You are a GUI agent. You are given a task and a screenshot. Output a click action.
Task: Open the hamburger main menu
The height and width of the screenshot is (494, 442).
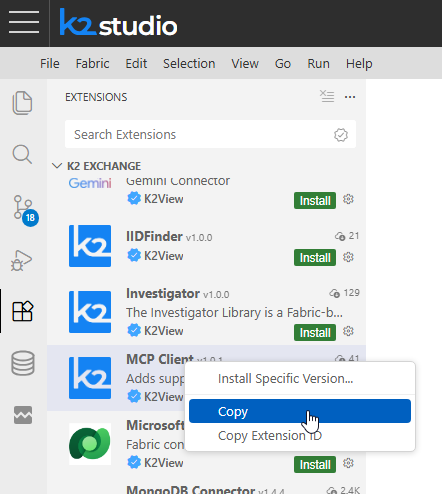[24, 22]
